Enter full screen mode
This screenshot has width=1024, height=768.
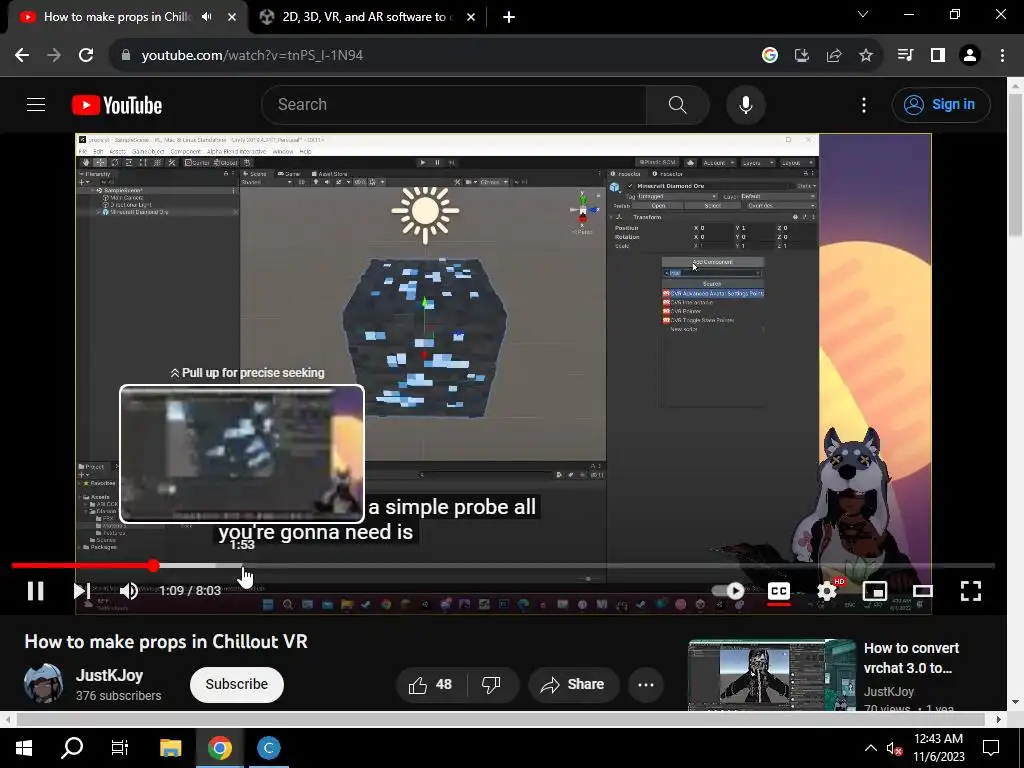[970, 591]
